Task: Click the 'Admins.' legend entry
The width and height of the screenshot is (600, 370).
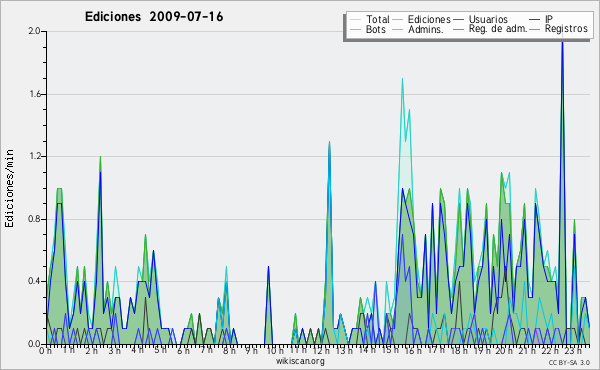Action: [426, 29]
